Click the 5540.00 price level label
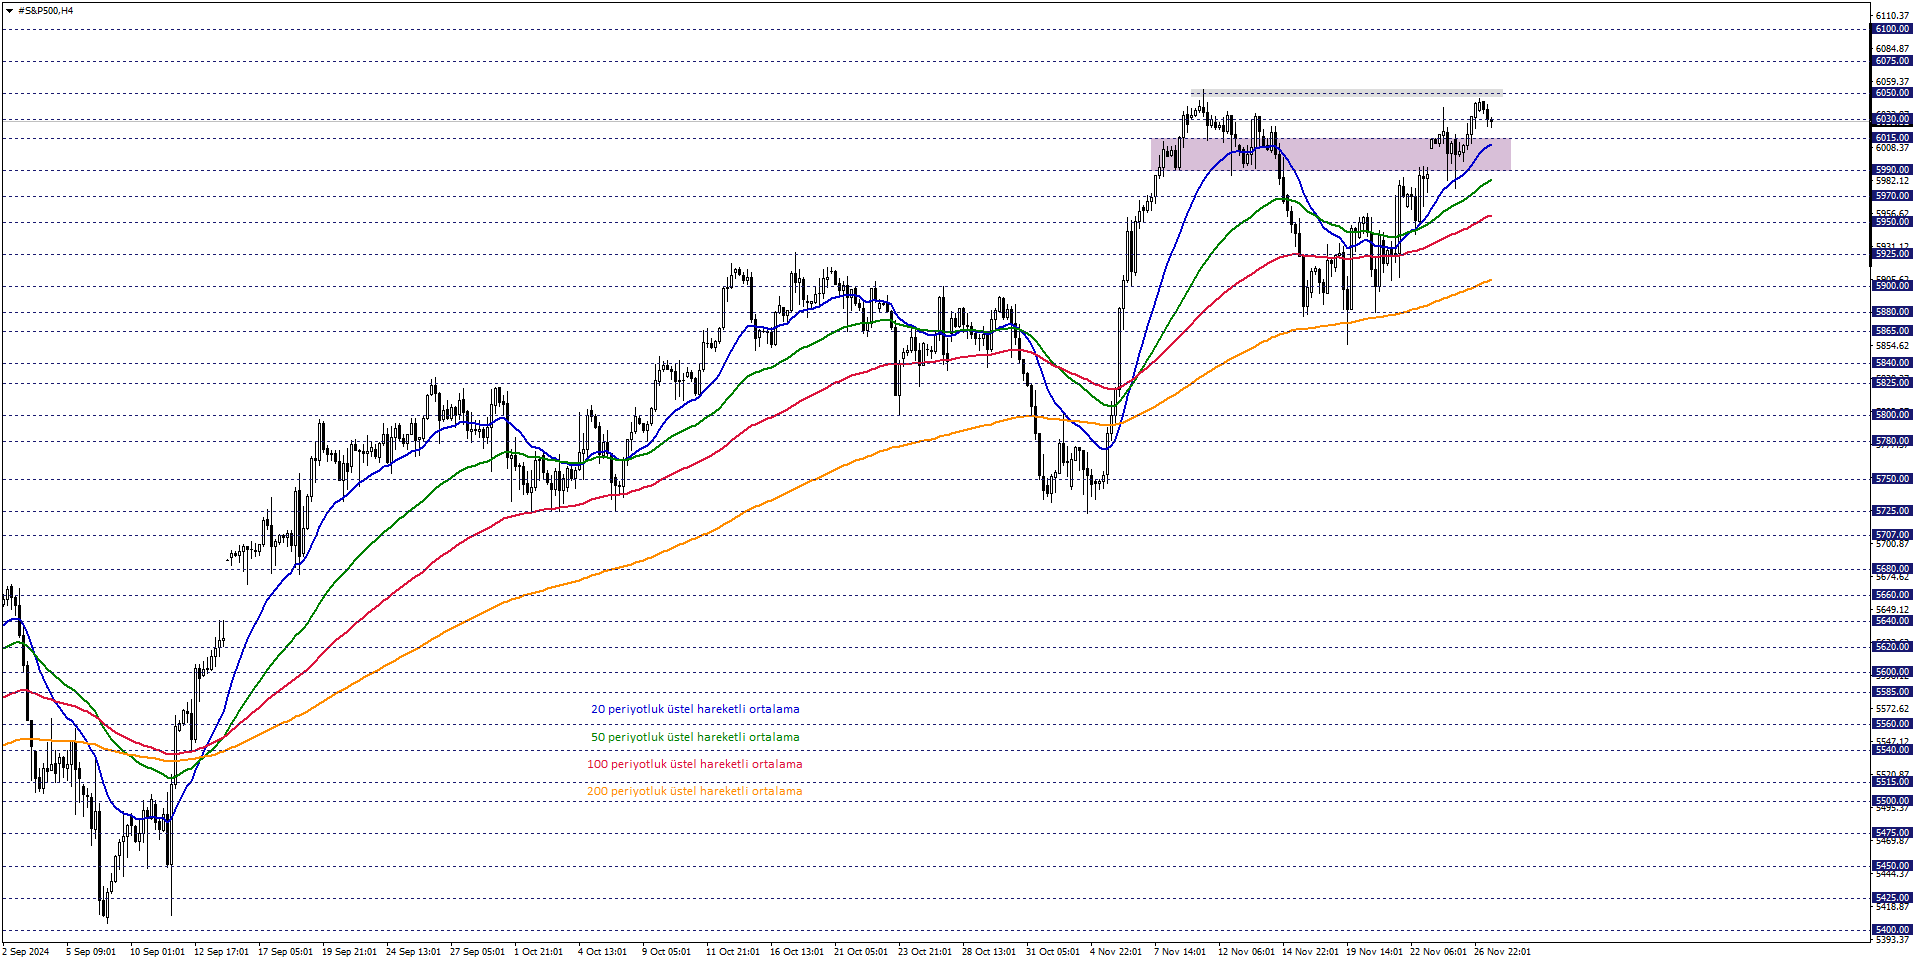 pos(1892,750)
